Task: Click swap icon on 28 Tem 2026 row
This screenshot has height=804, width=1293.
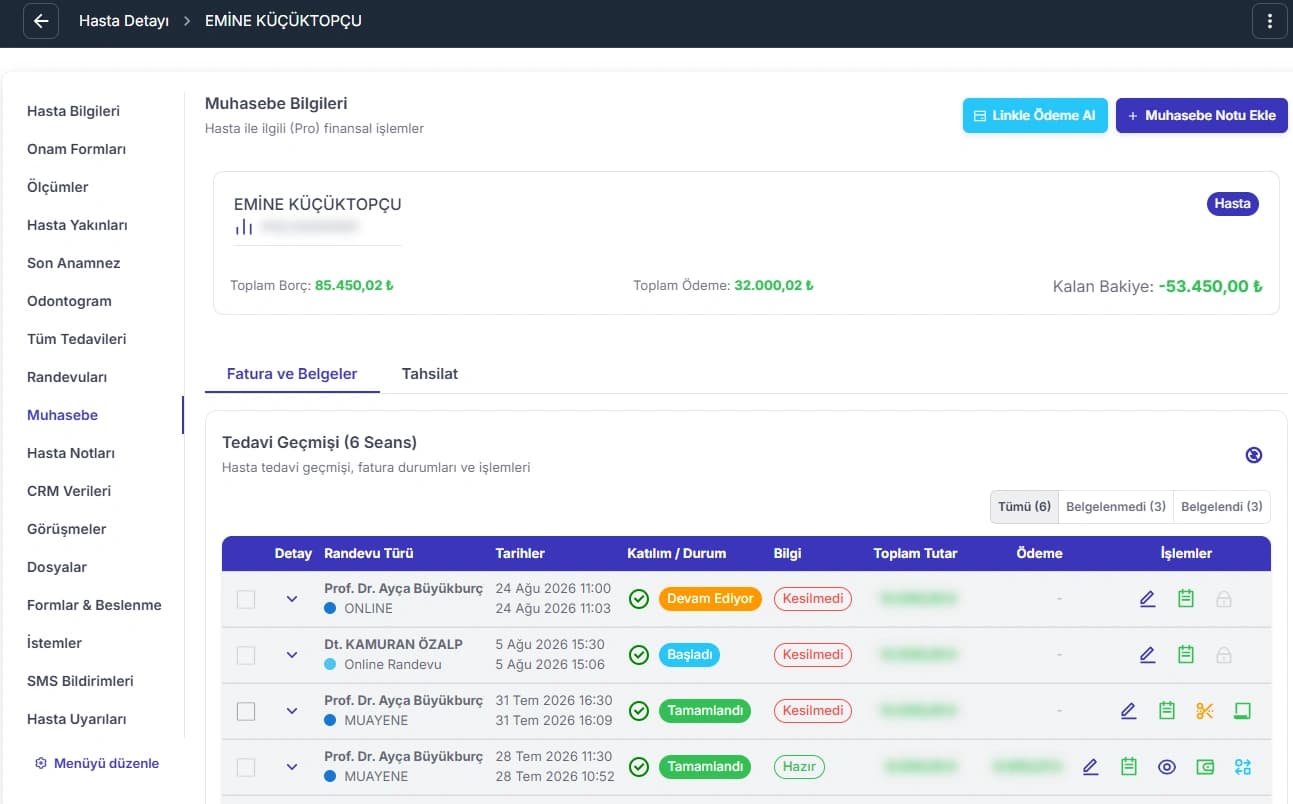Action: tap(1243, 767)
